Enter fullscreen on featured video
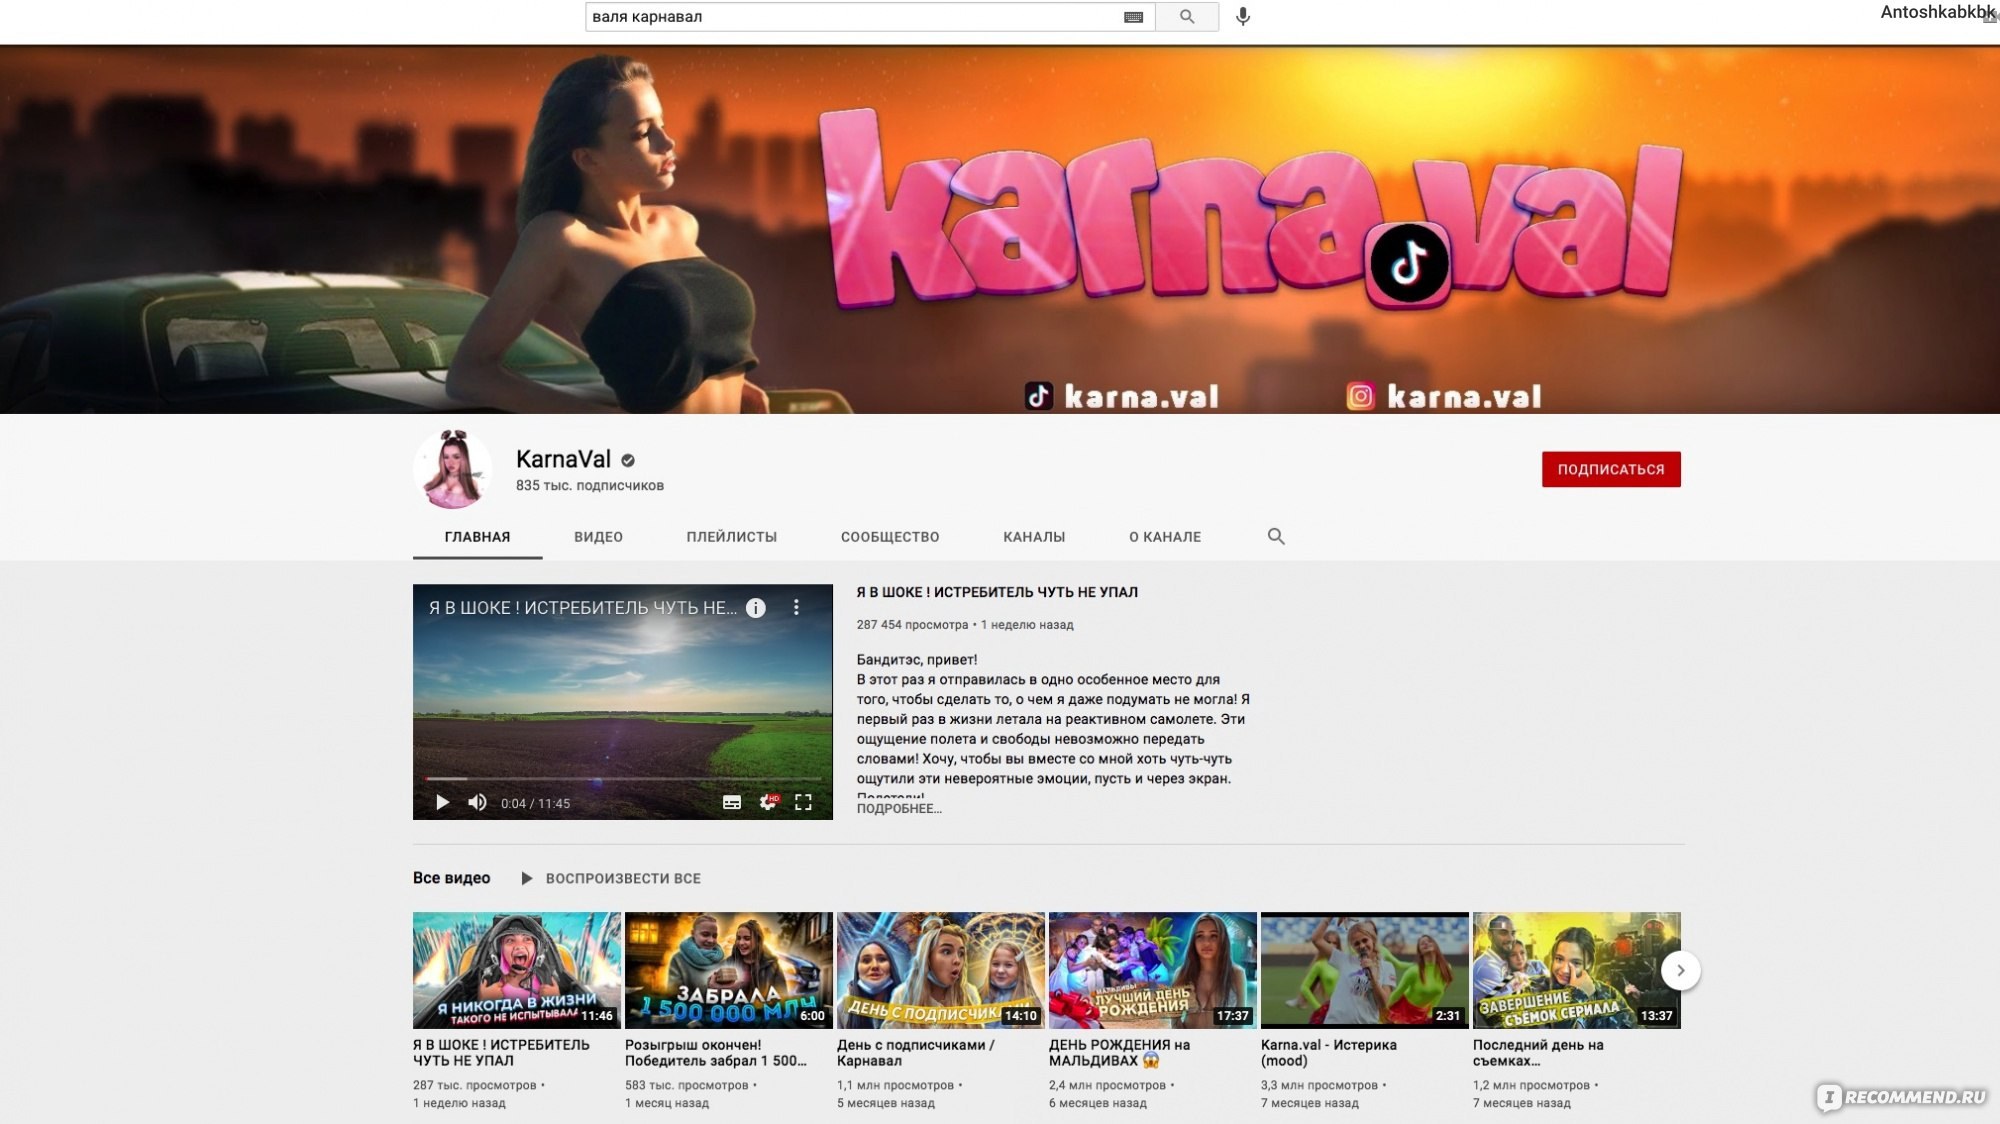This screenshot has width=2000, height=1124. tap(803, 803)
